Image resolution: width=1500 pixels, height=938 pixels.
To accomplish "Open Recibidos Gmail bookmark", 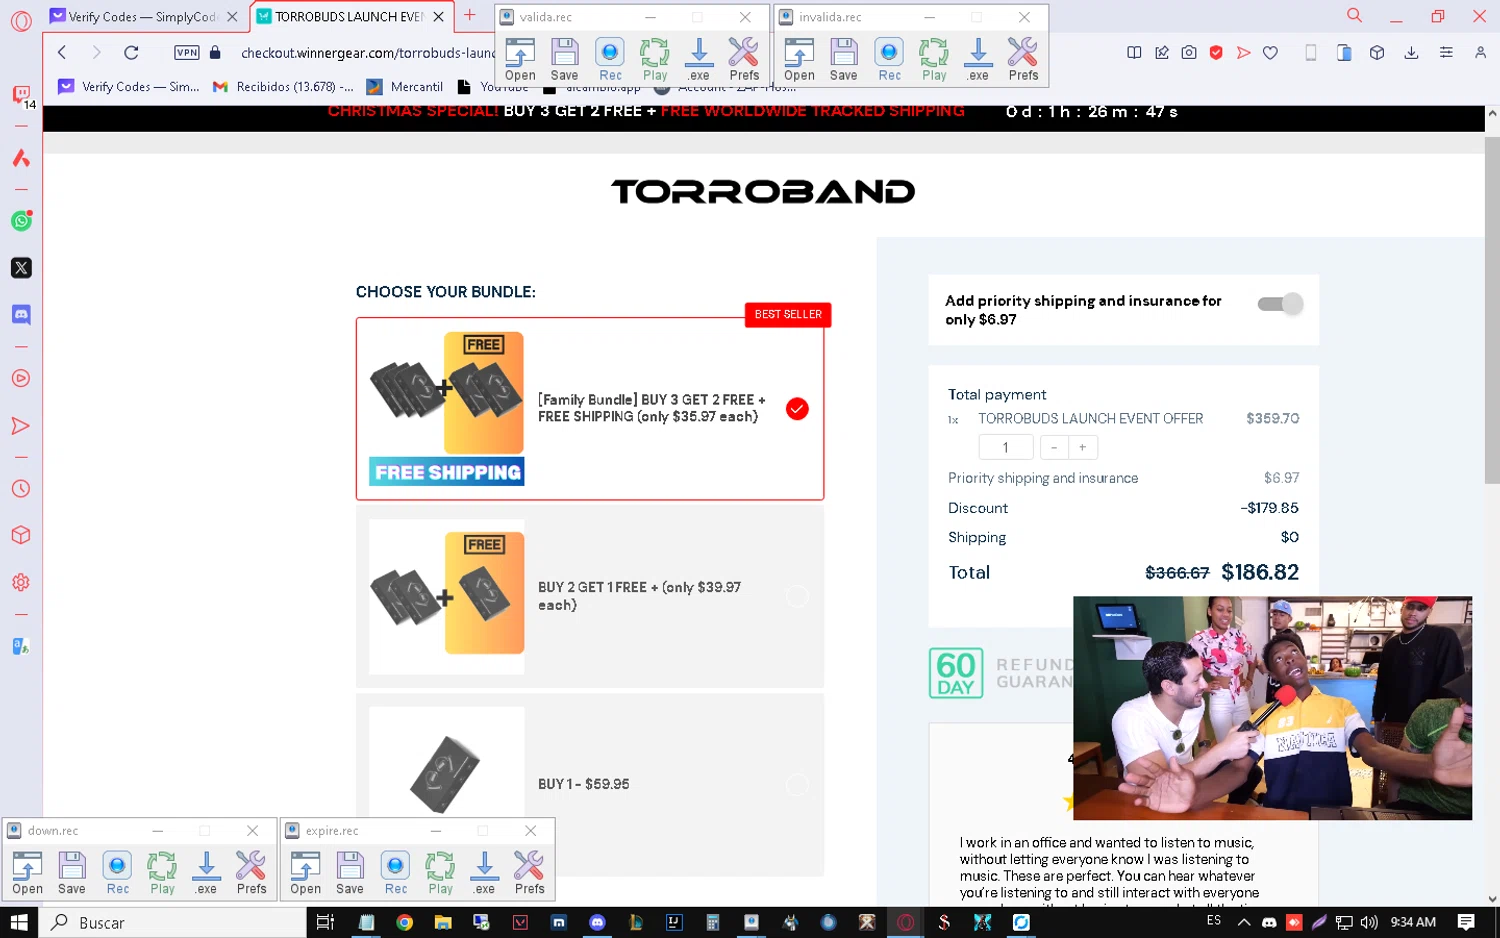I will point(283,87).
